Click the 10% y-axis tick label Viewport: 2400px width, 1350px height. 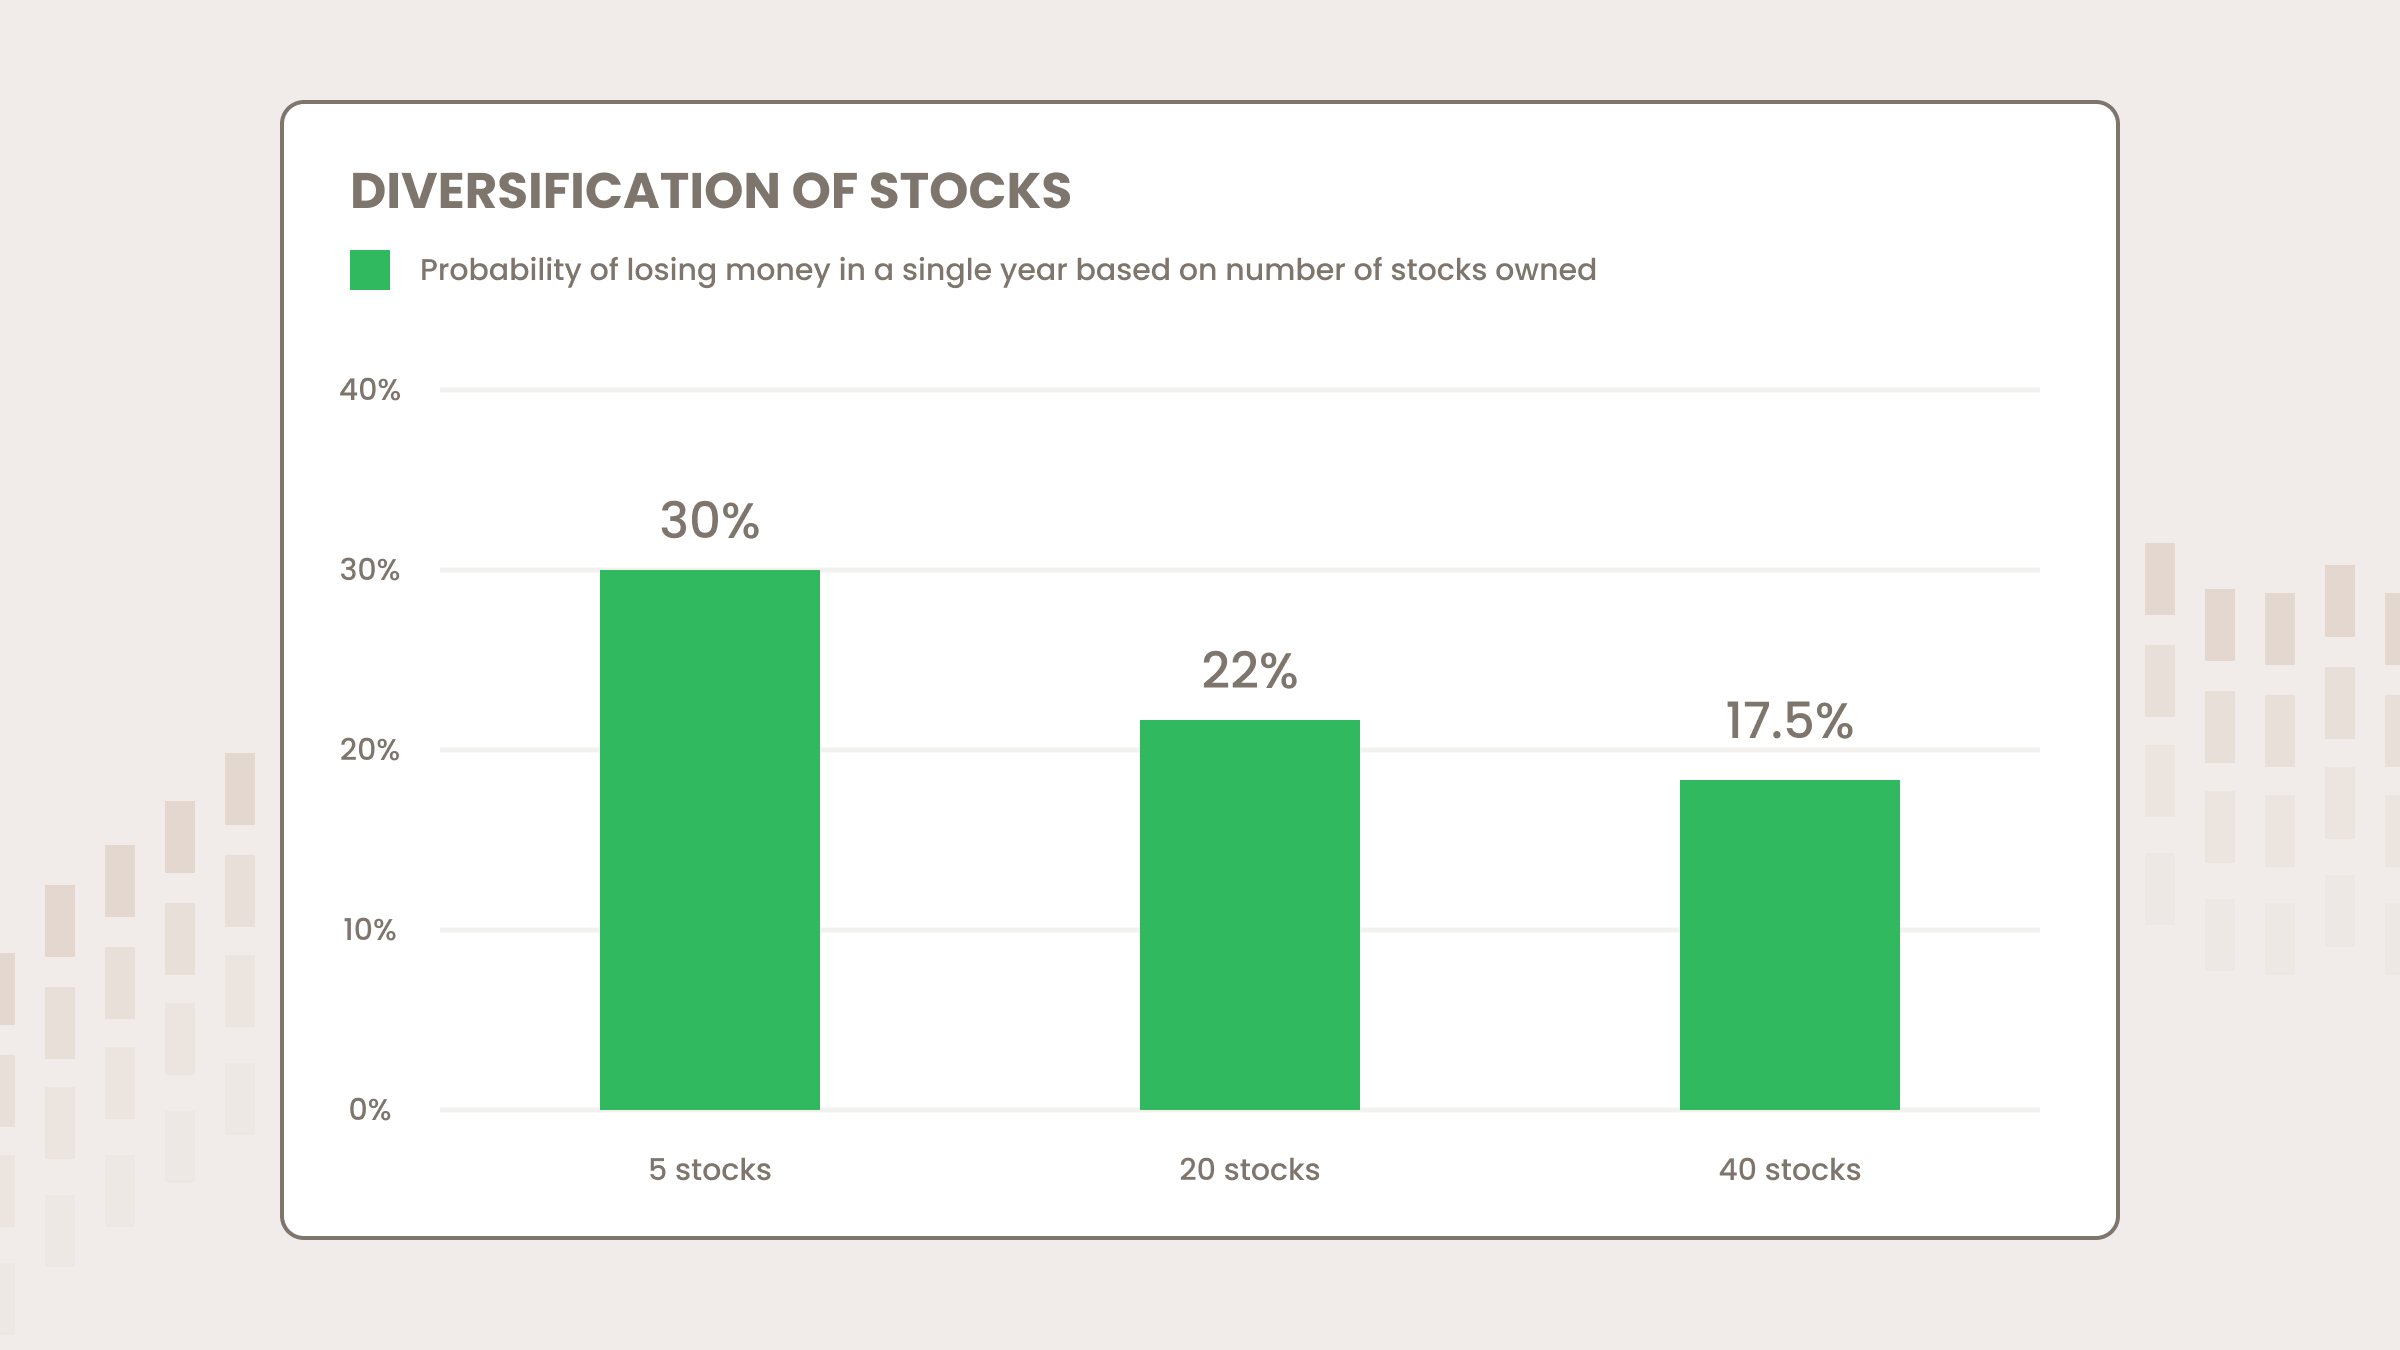[370, 930]
